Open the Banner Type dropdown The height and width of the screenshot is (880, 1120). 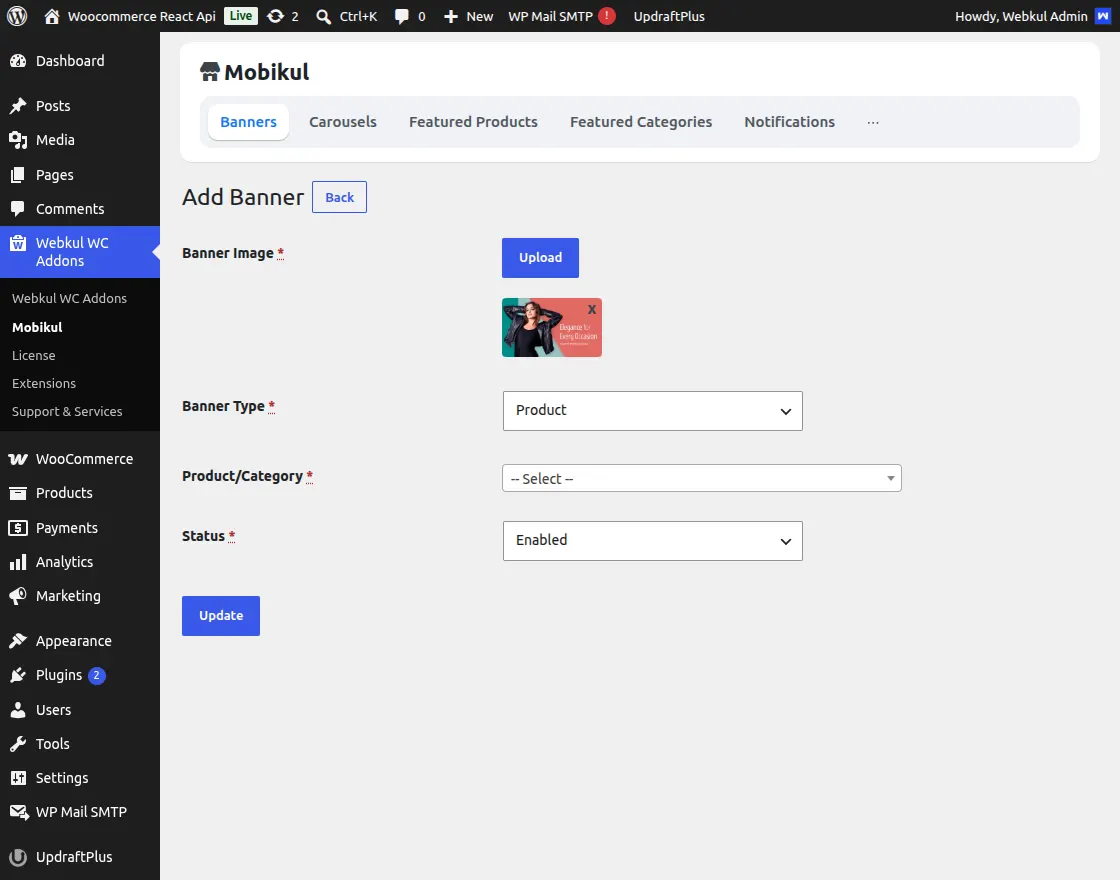coord(652,411)
